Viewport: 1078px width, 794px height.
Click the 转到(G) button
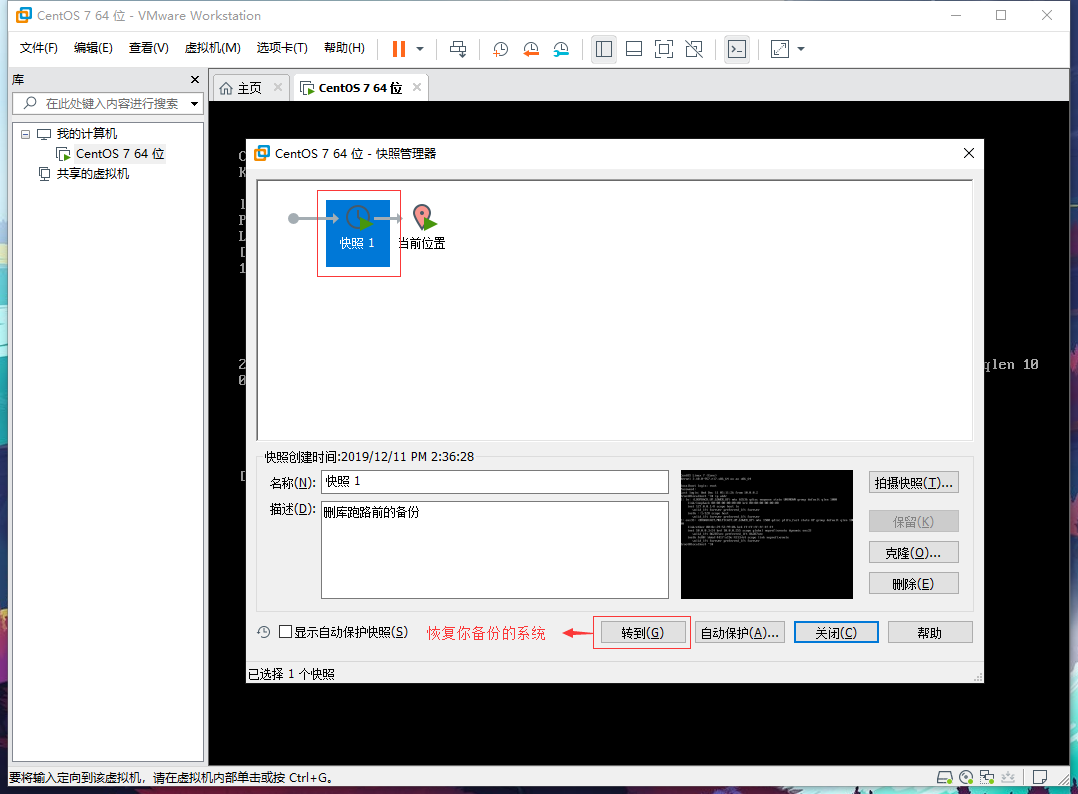click(643, 632)
